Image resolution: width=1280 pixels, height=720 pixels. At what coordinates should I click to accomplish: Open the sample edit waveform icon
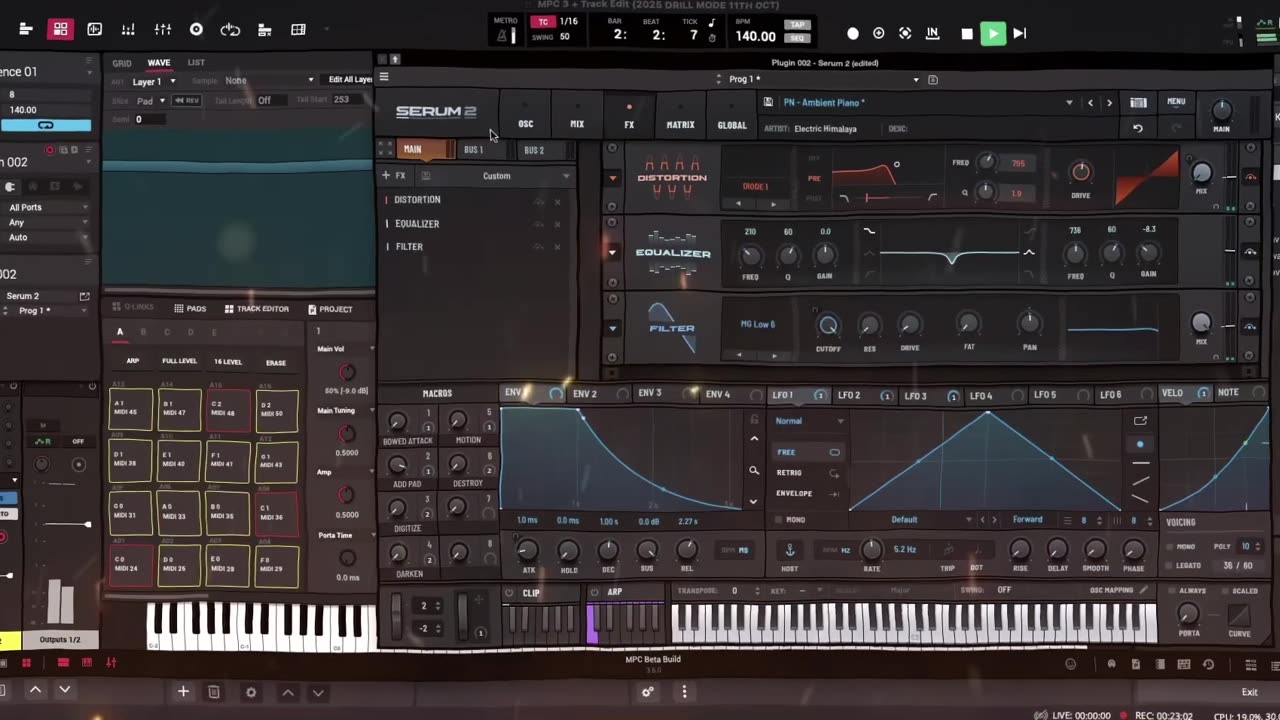(94, 30)
